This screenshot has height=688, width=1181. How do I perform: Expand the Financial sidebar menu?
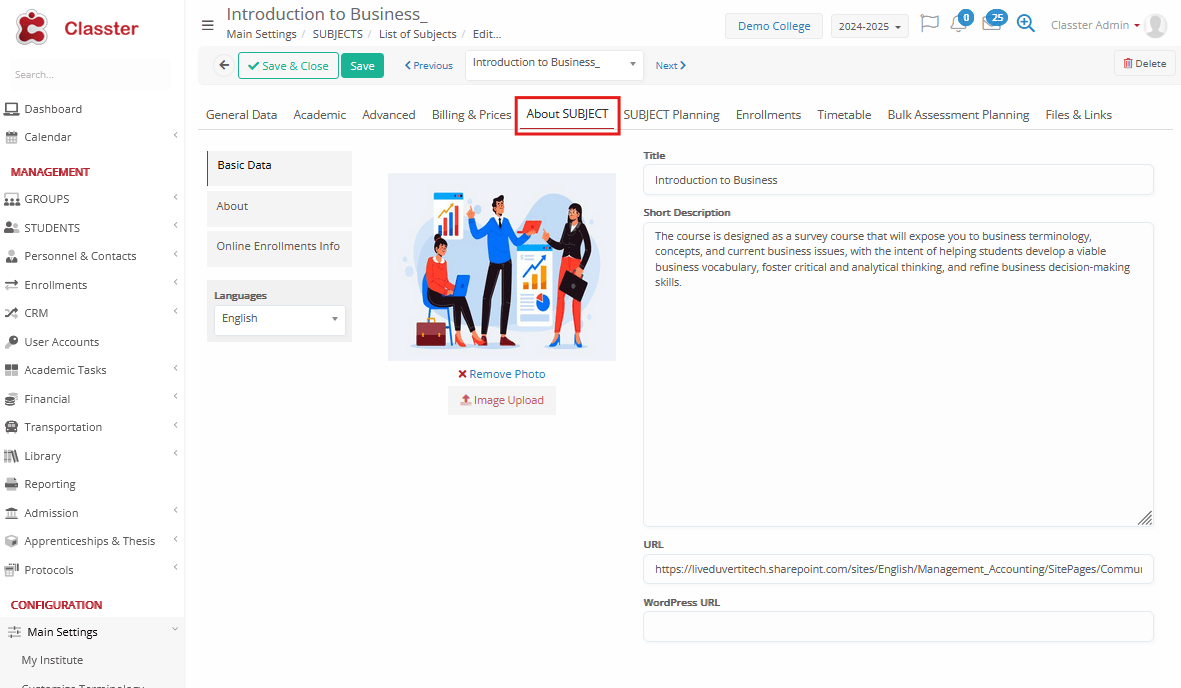click(92, 399)
